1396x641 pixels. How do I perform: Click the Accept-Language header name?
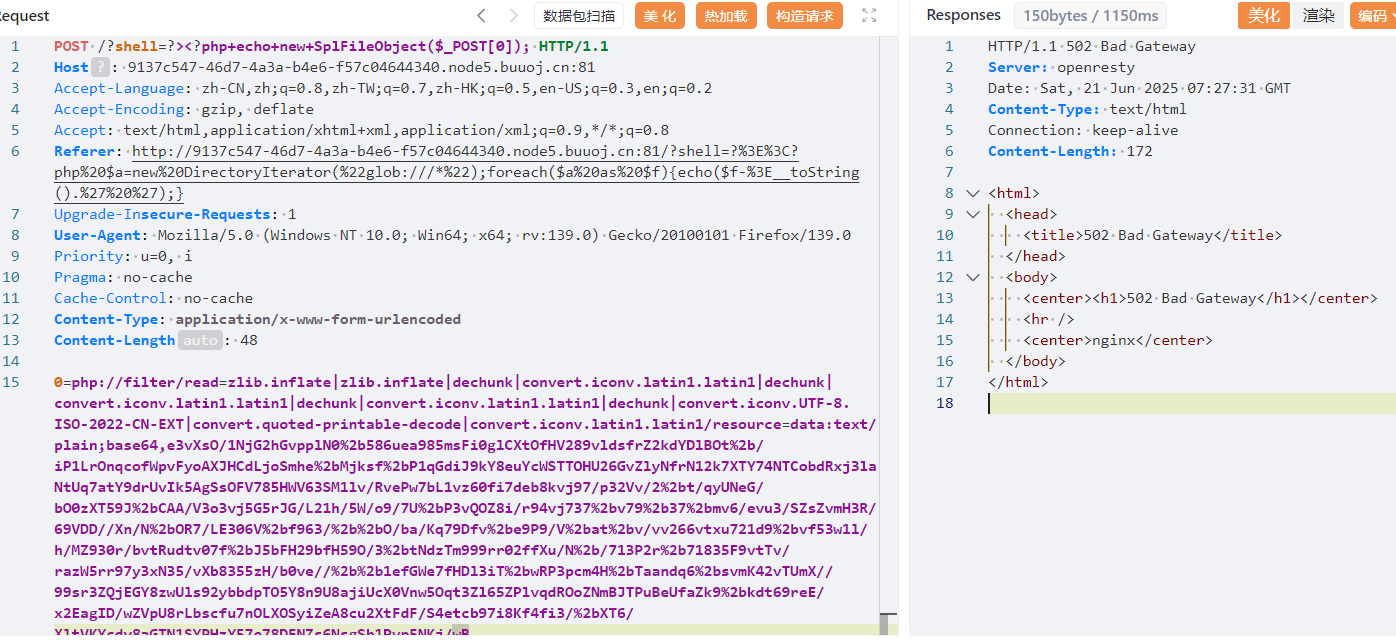(x=120, y=88)
